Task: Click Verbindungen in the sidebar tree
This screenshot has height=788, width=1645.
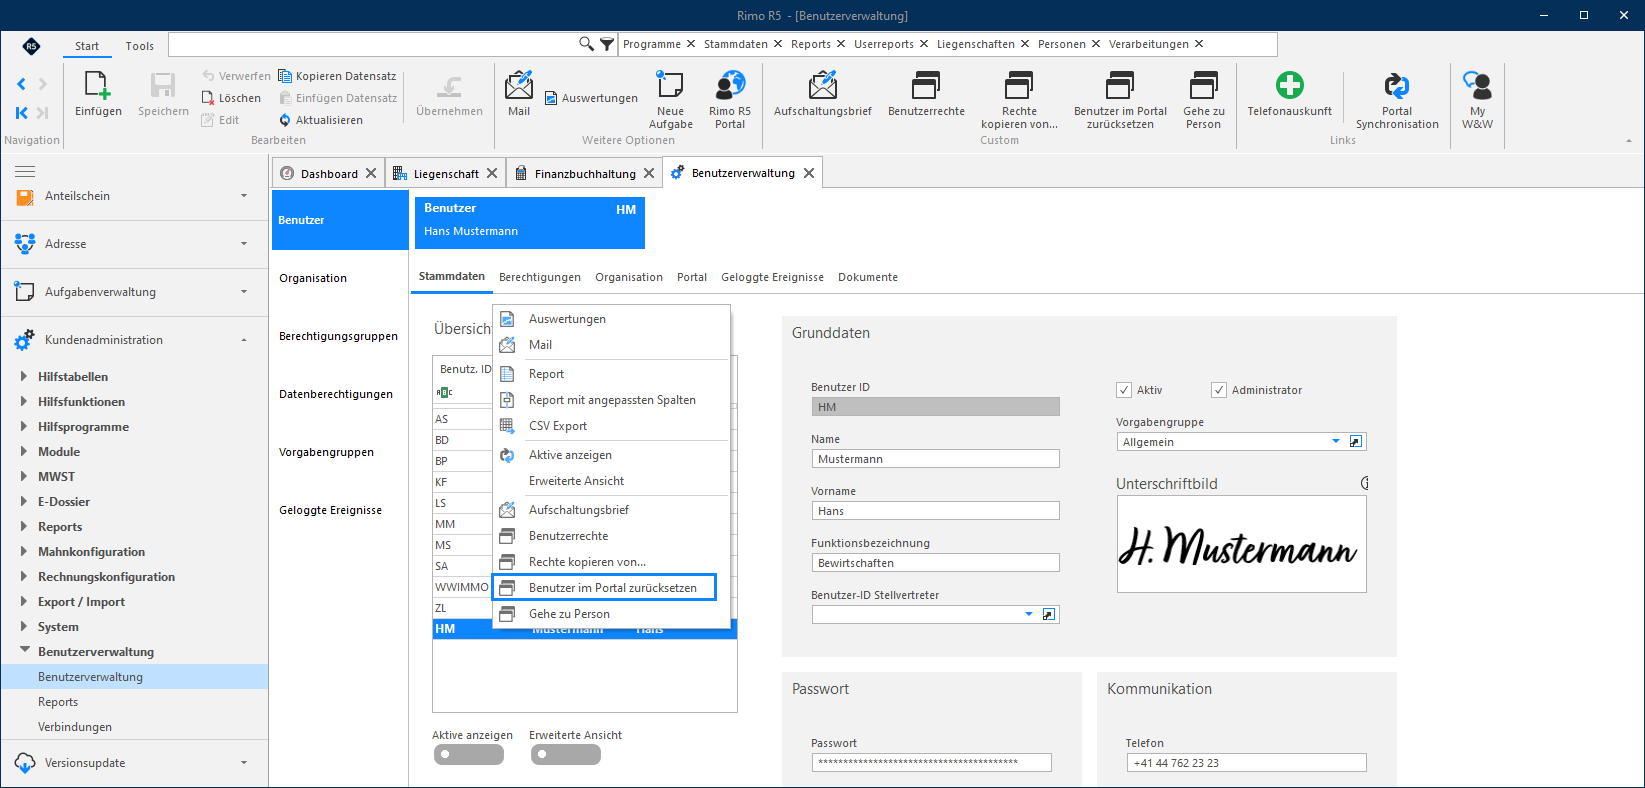Action: click(75, 727)
